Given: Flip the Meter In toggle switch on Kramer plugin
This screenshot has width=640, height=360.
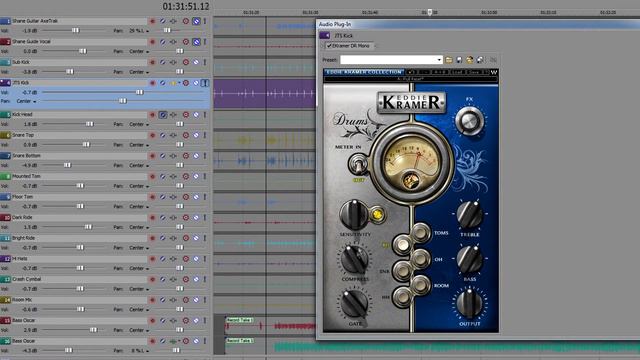Looking at the screenshot, I should tap(358, 165).
